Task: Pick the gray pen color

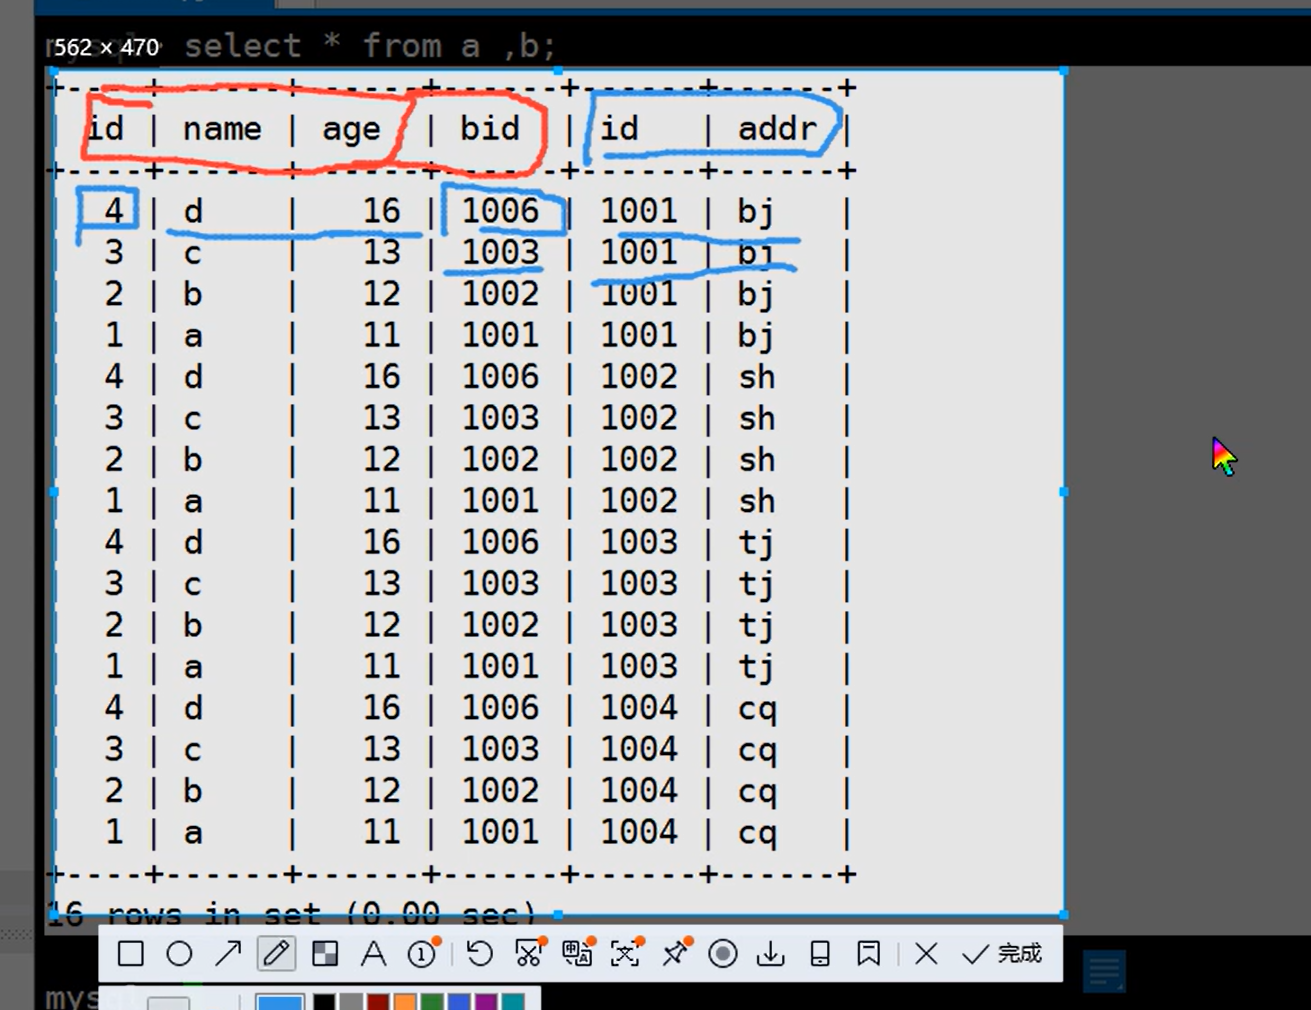Action: coord(350,1002)
